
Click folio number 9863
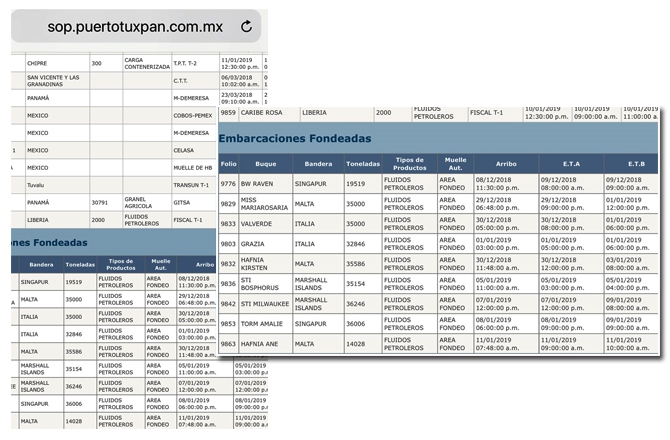click(x=228, y=344)
